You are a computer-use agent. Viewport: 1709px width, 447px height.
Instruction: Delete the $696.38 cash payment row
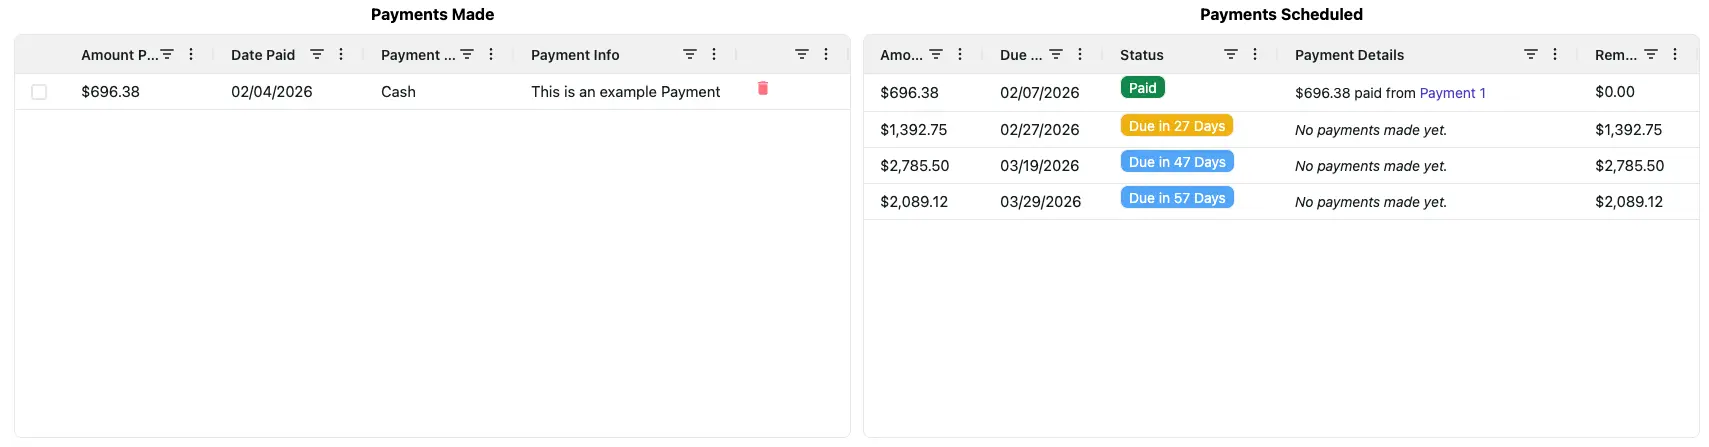763,89
